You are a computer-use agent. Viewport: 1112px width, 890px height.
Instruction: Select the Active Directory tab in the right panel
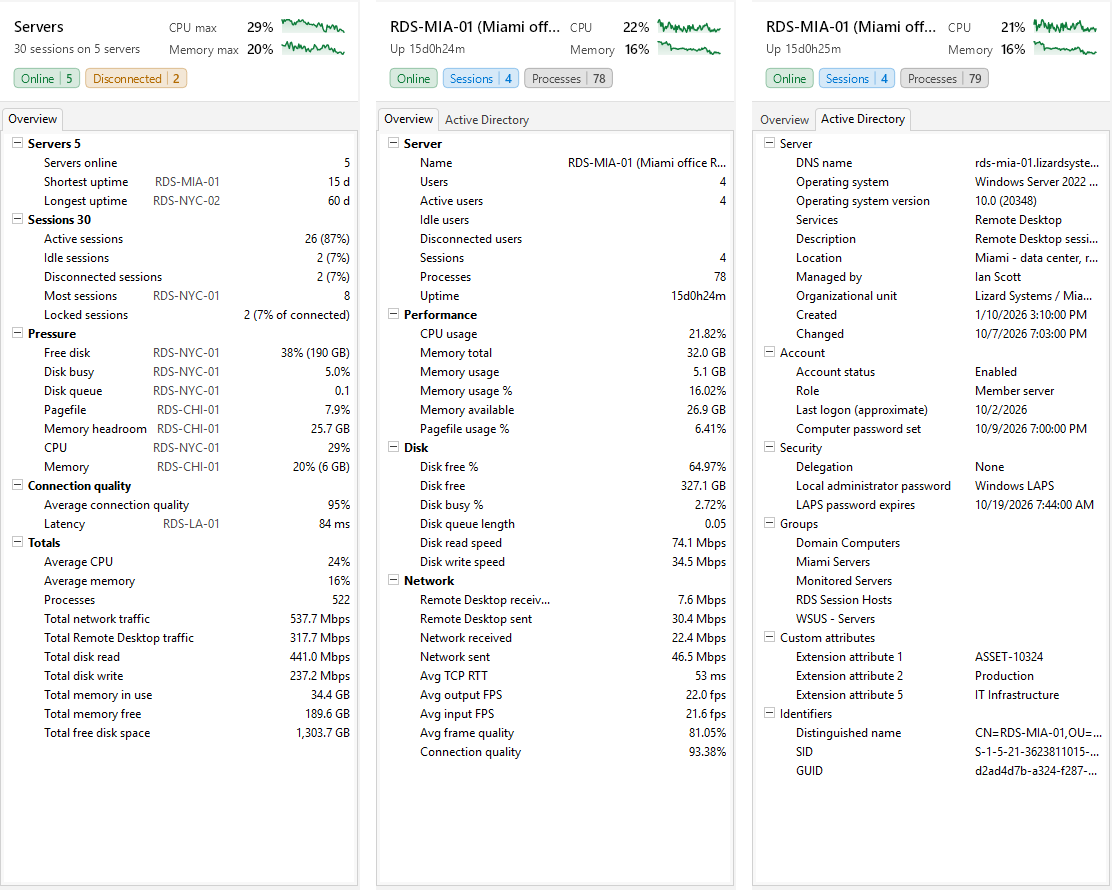coord(862,119)
